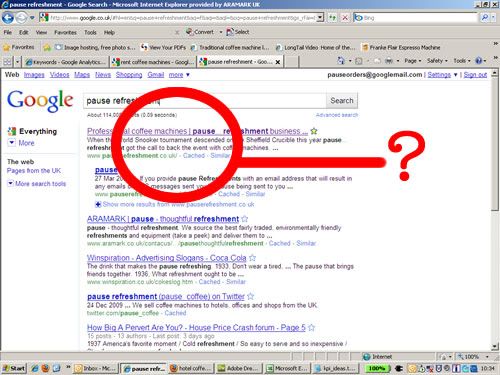
Task: Open 'pause refreshment on Twitter' result link
Action: tap(166, 296)
